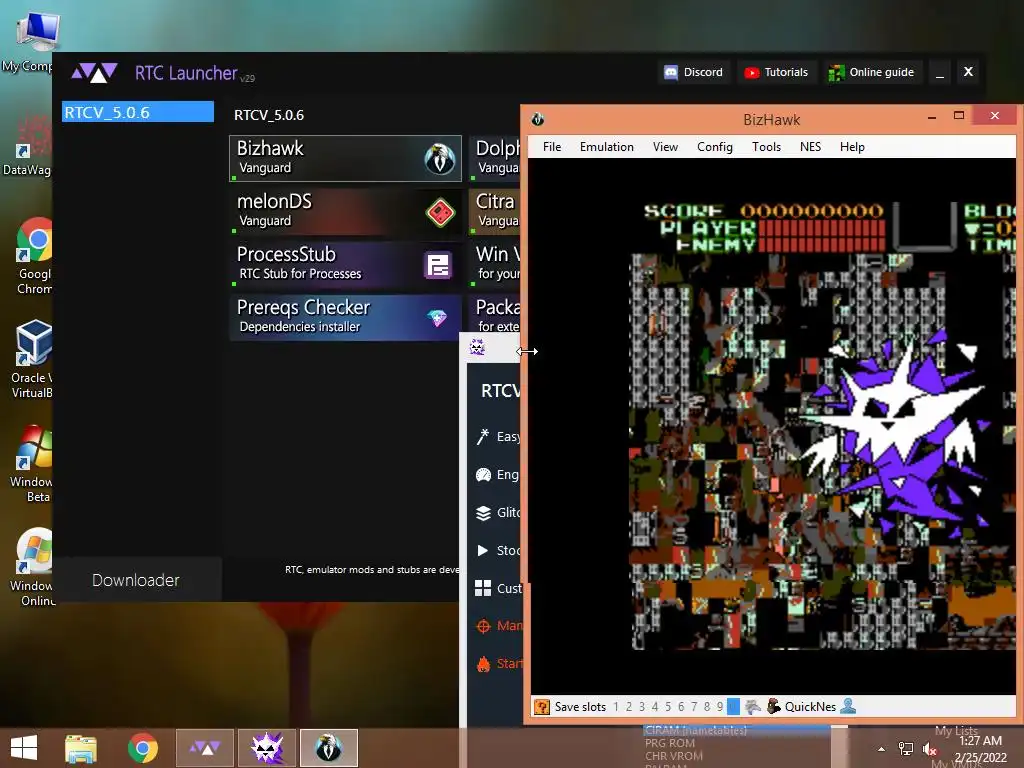Click the RTC Launcher logo icon
Screen dimensions: 1024x768
(x=94, y=72)
